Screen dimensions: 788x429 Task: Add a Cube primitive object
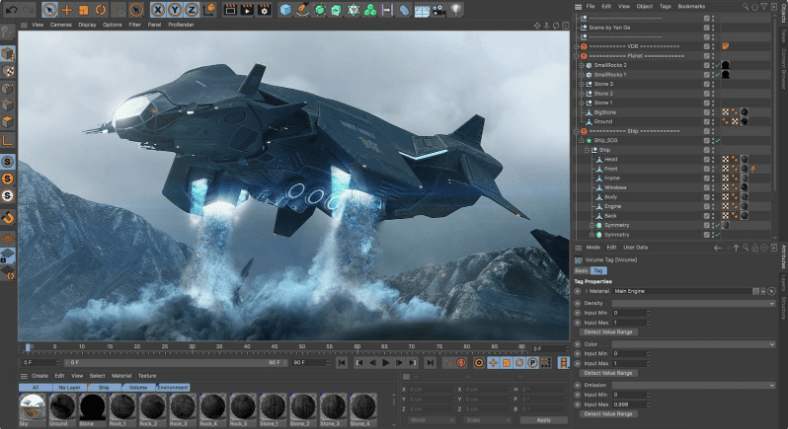pos(285,10)
